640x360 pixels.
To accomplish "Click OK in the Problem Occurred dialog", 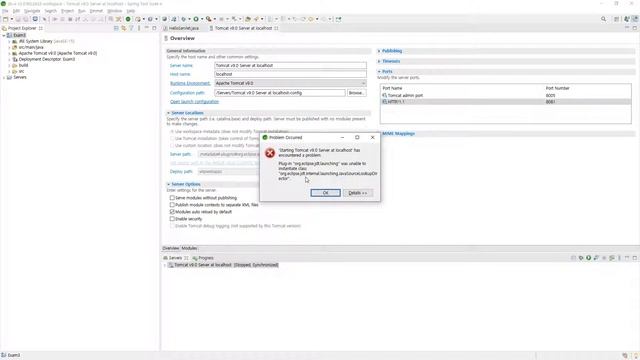I will pyautogui.click(x=325, y=193).
